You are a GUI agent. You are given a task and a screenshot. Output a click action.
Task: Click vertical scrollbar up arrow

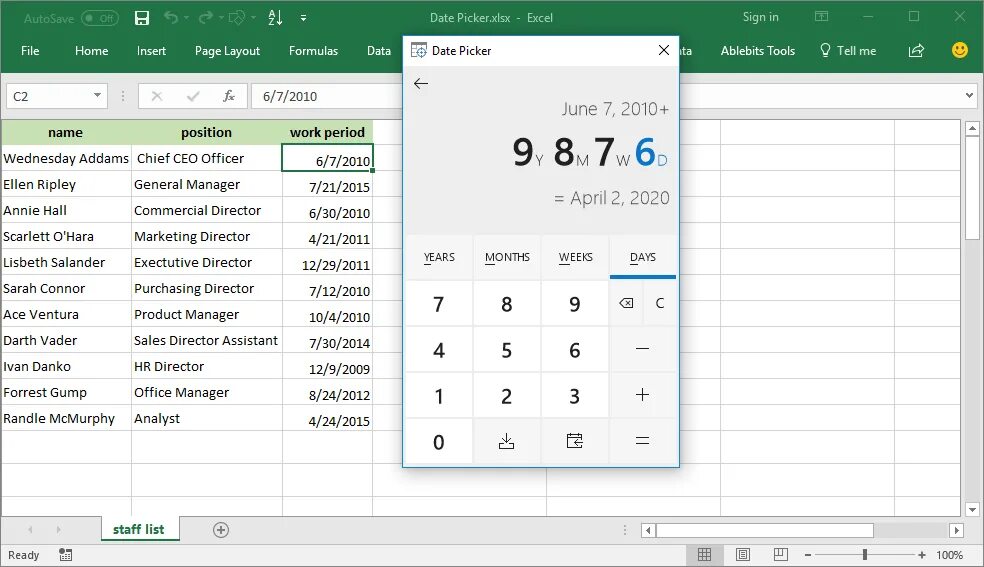972,129
